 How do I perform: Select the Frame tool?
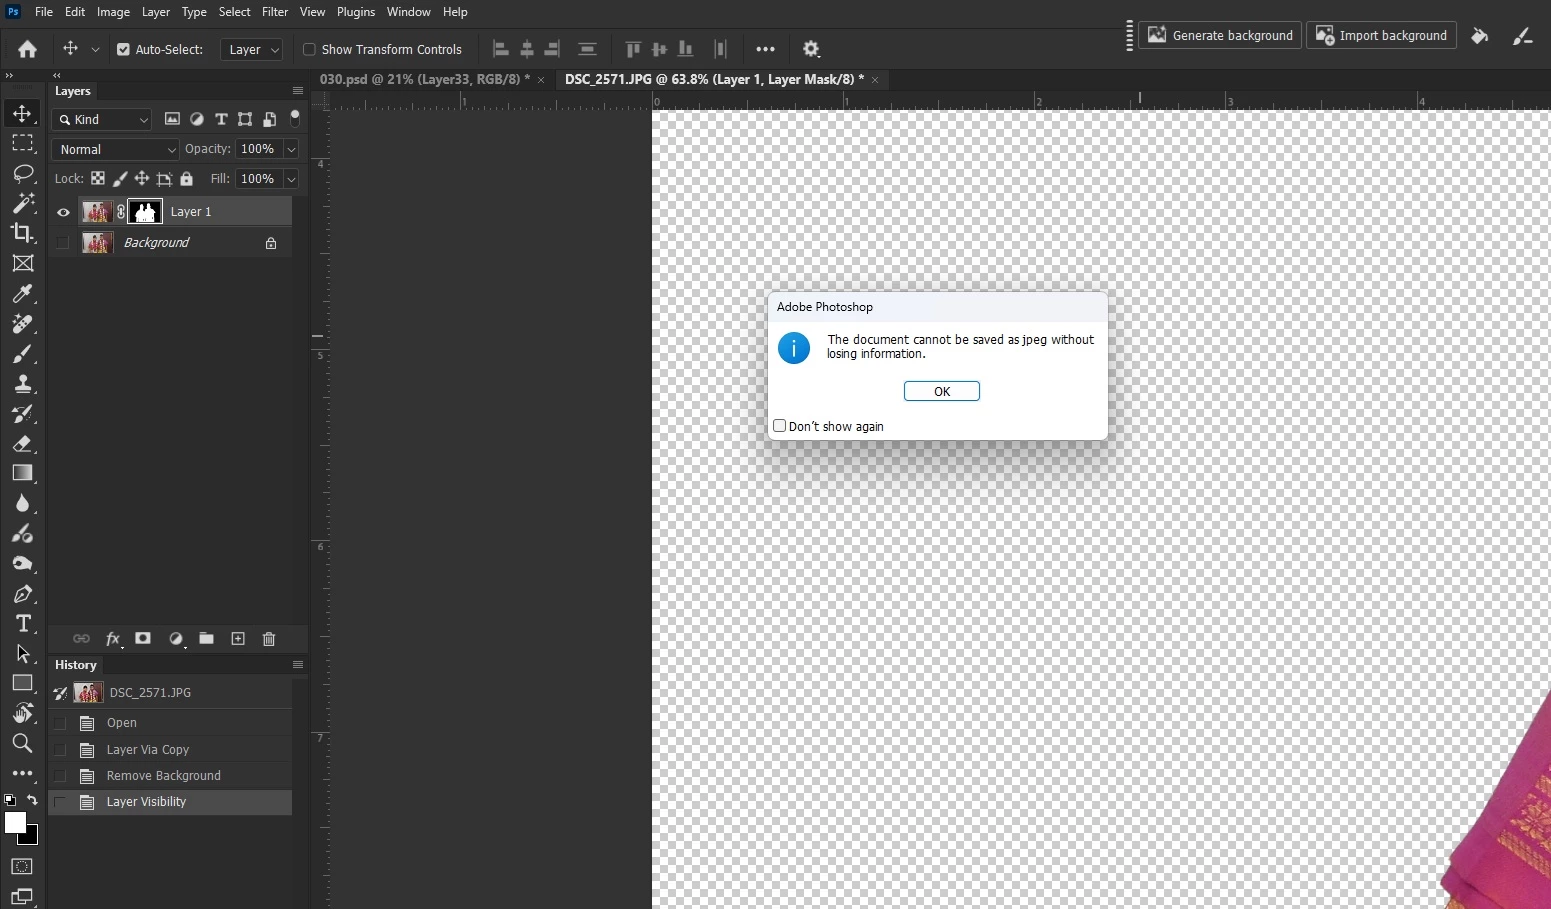pyautogui.click(x=22, y=263)
